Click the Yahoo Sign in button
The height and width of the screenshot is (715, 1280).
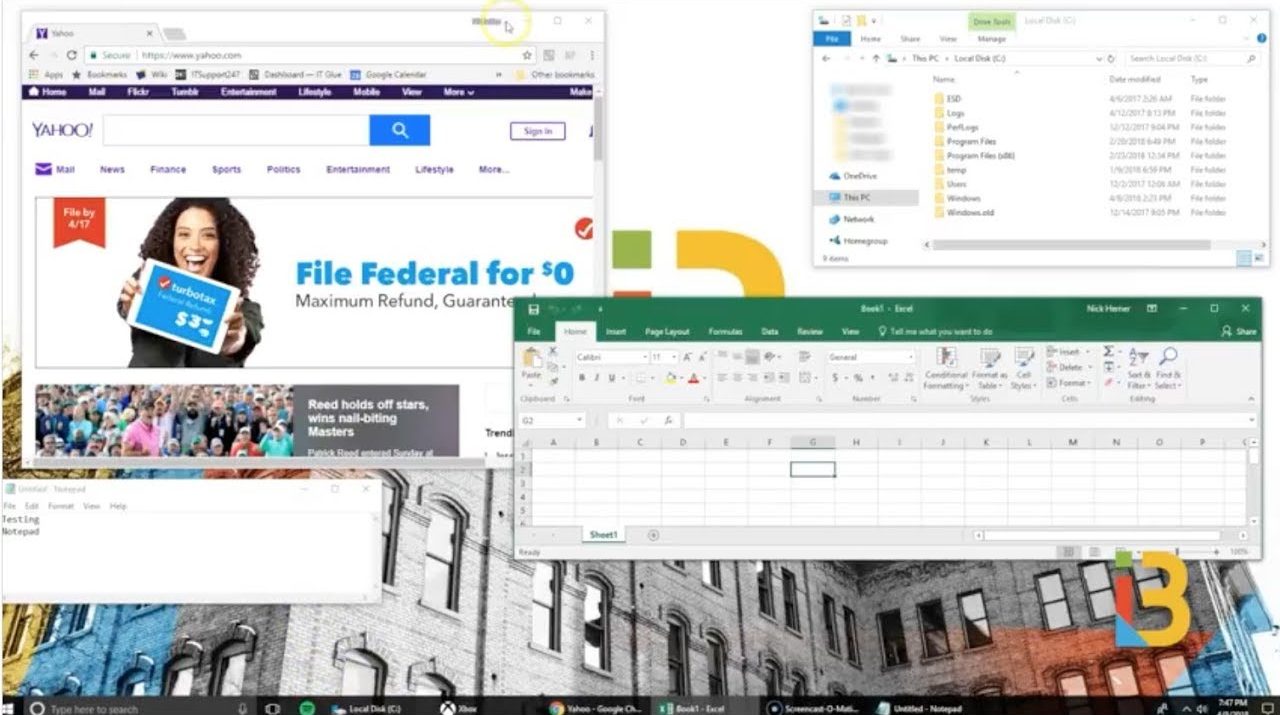pyautogui.click(x=537, y=131)
